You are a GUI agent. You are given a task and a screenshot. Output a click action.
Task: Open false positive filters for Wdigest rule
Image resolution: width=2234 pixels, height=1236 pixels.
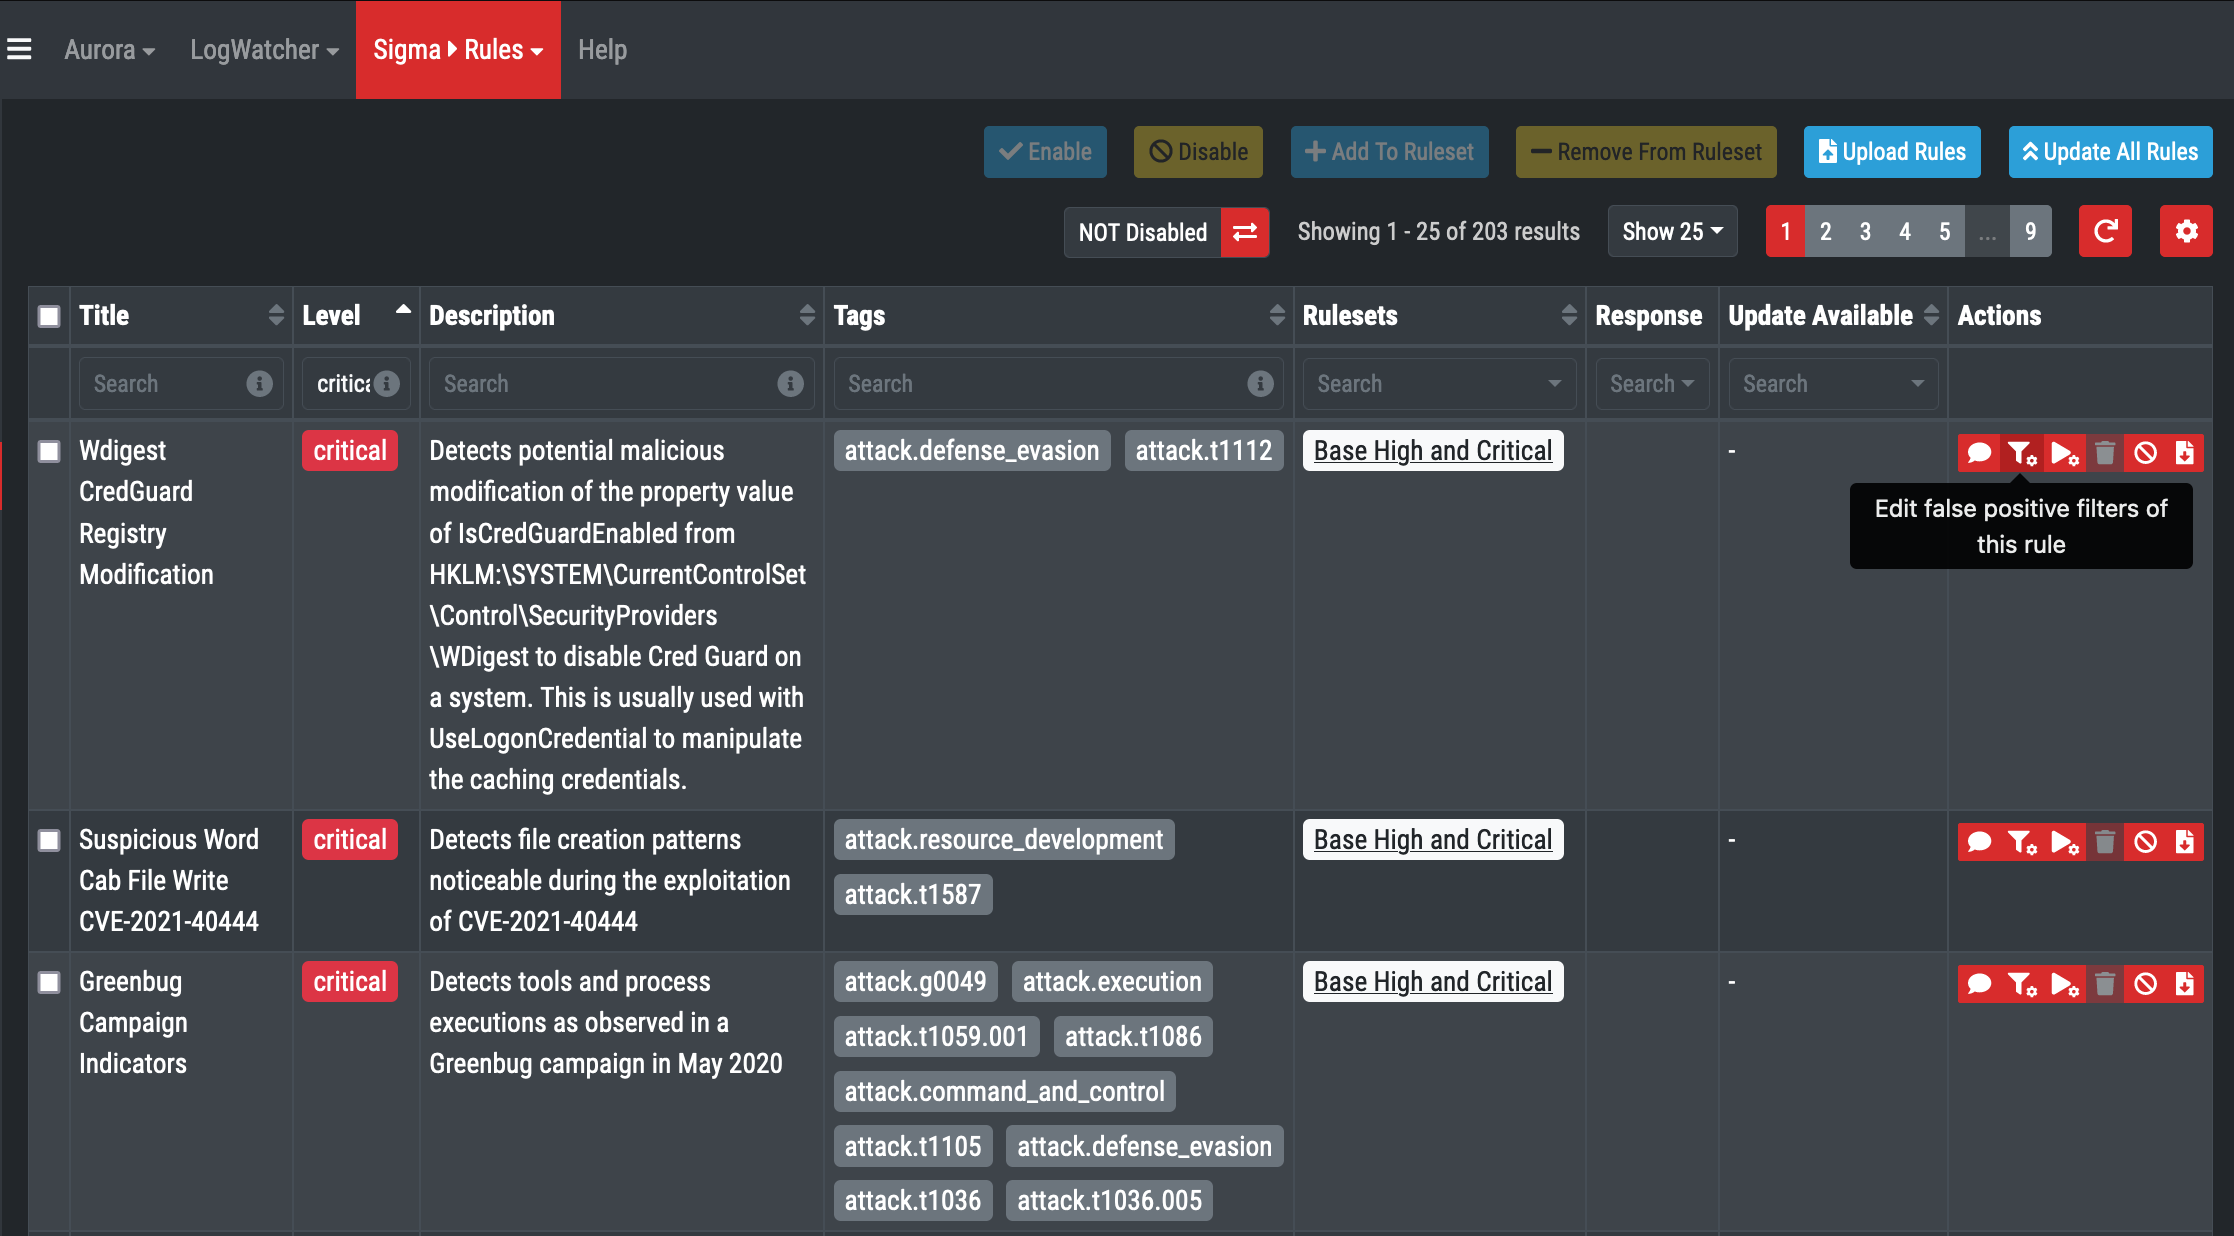[2021, 453]
